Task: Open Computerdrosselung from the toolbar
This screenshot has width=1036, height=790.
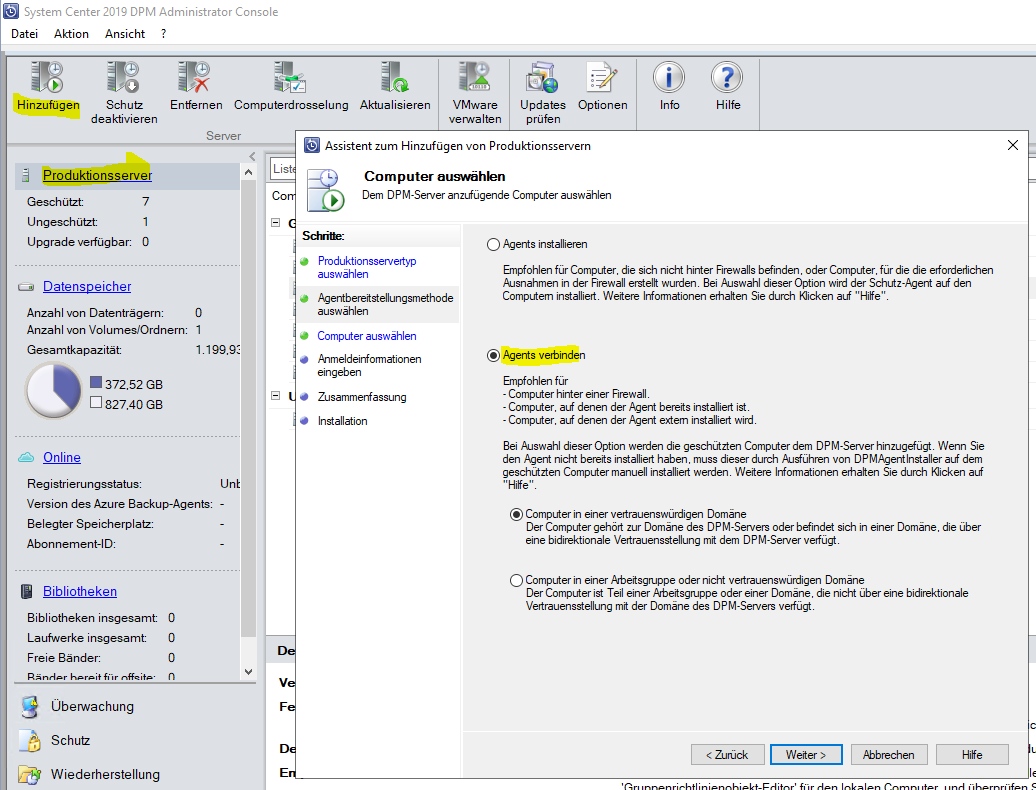Action: click(x=290, y=77)
